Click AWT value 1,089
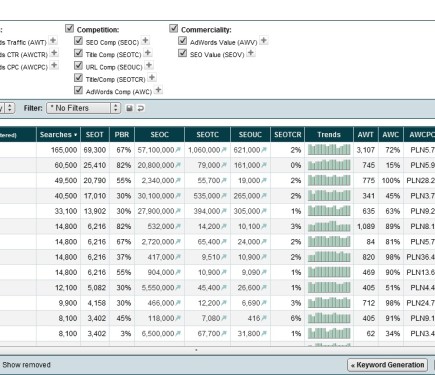The image size is (435, 375). tap(366, 227)
